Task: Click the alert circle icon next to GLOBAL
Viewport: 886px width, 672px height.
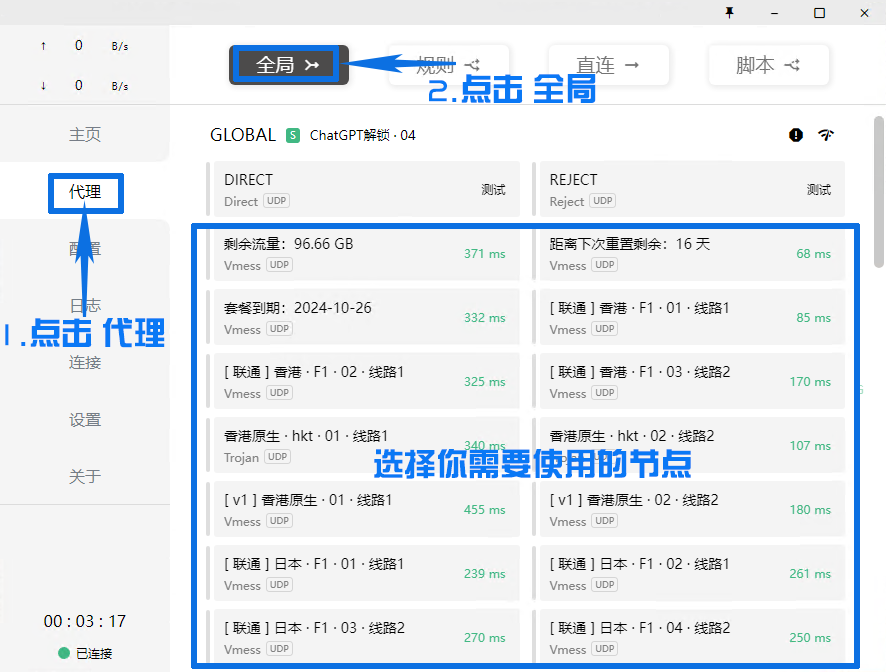Action: (x=796, y=135)
